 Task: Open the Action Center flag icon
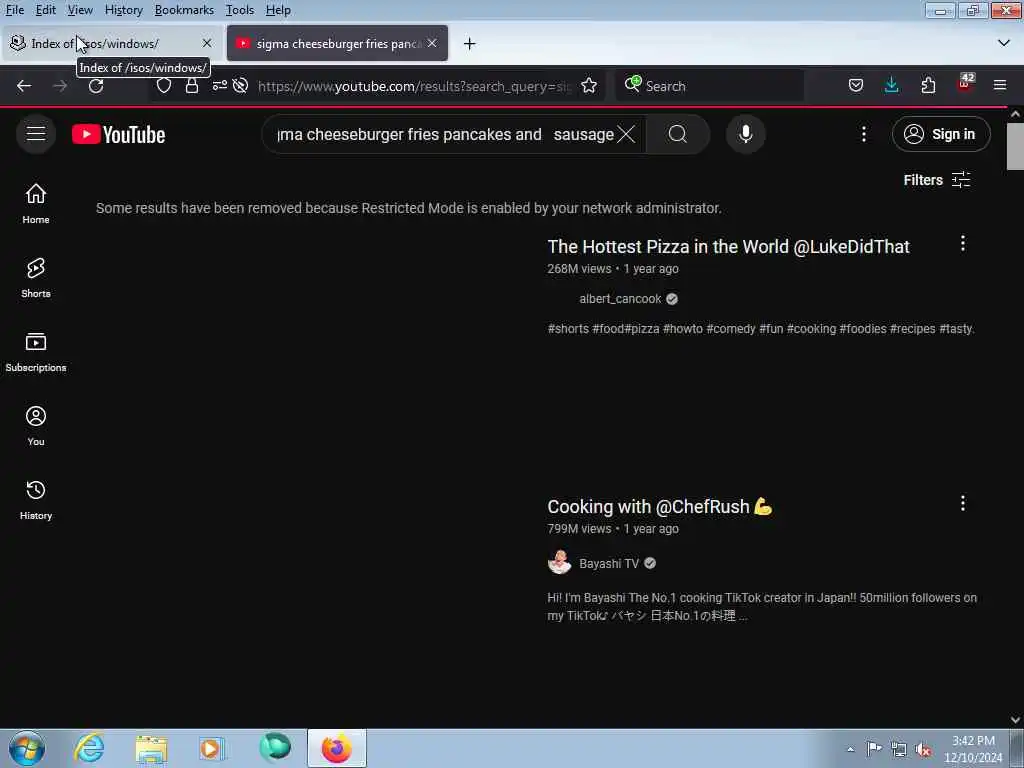tap(874, 748)
